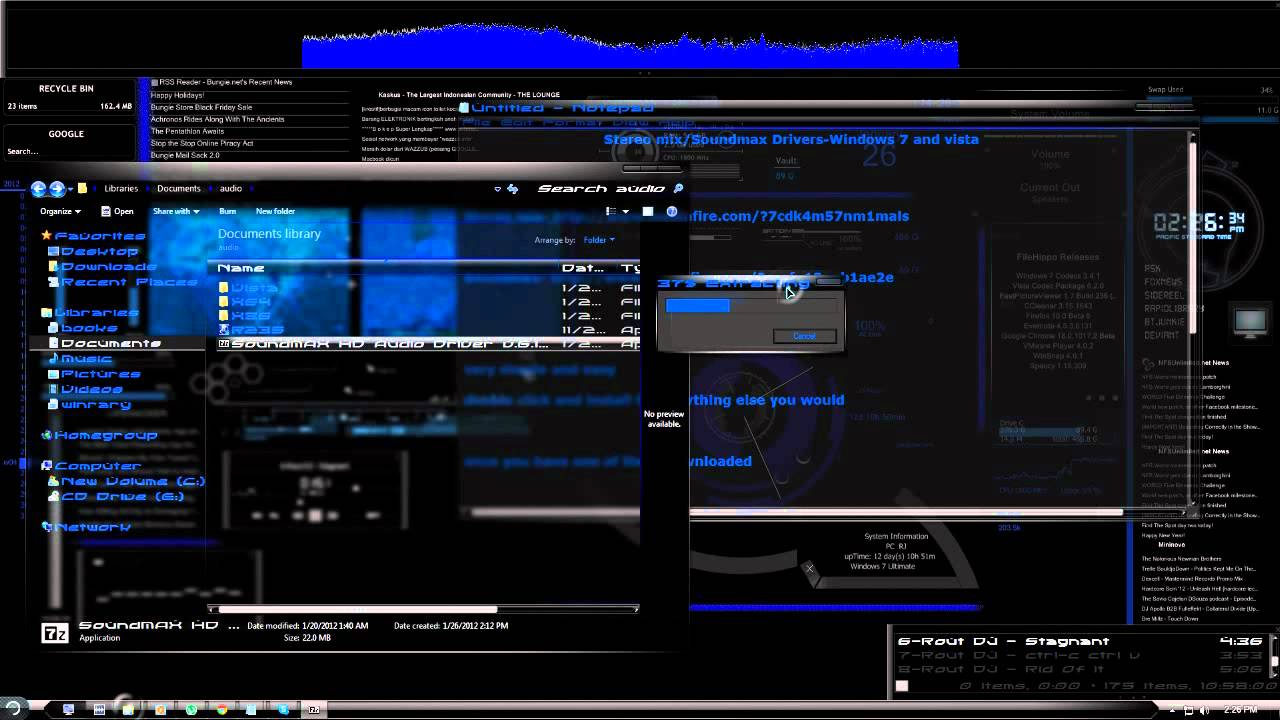Viewport: 1280px width, 720px height.
Task: Open 'Bungie Store Black Friday Sale' feed item
Action: [x=201, y=107]
